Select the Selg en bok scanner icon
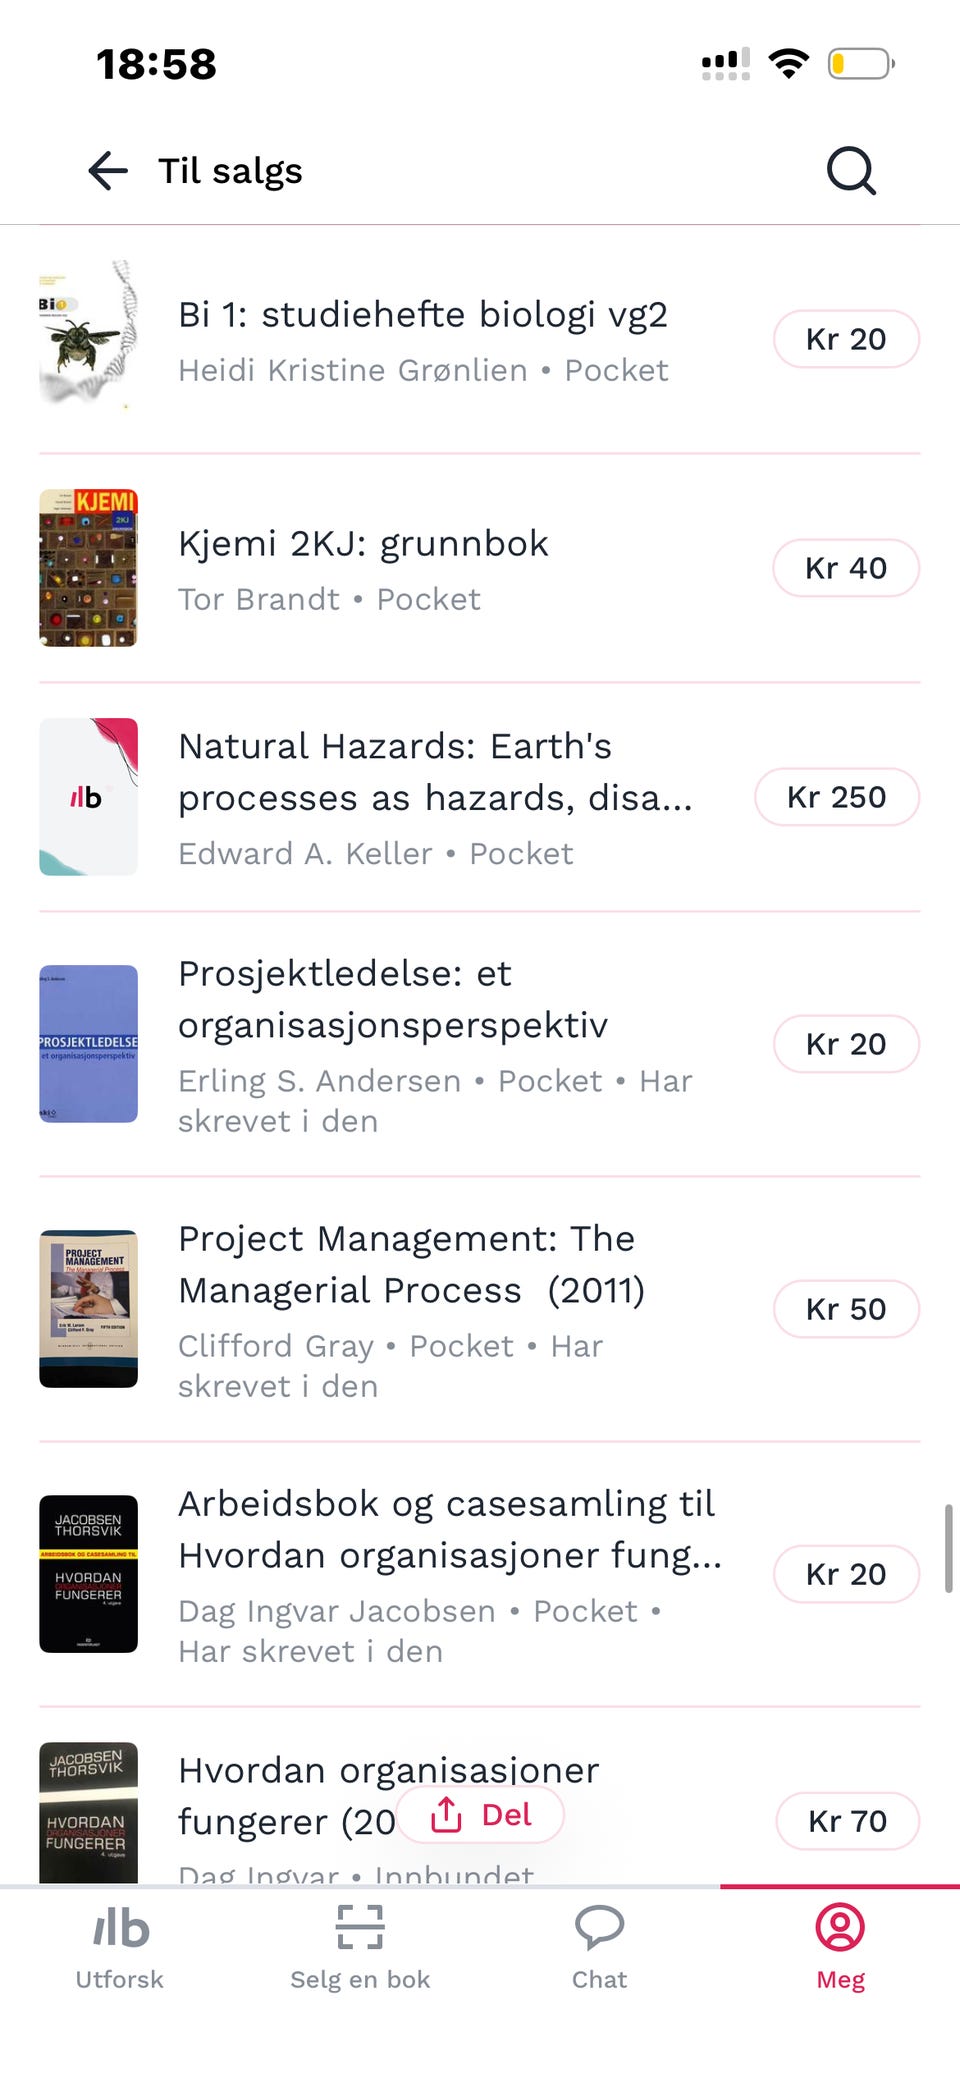The image size is (960, 2078). click(x=360, y=1927)
